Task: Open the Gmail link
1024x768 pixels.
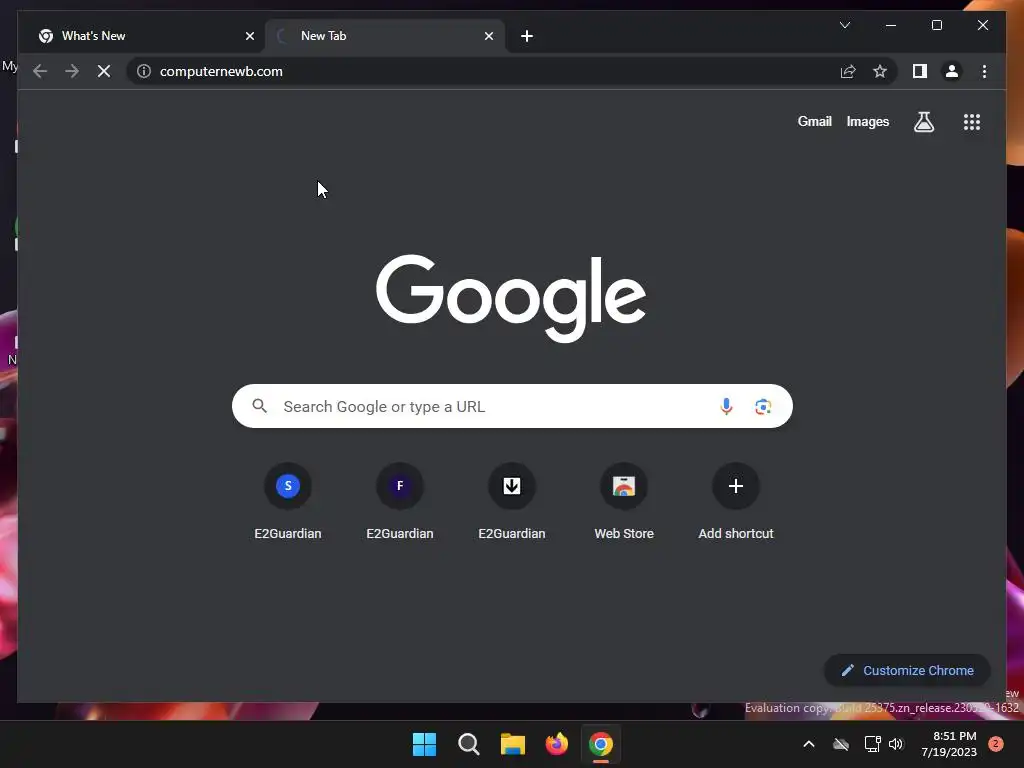Action: pos(814,121)
